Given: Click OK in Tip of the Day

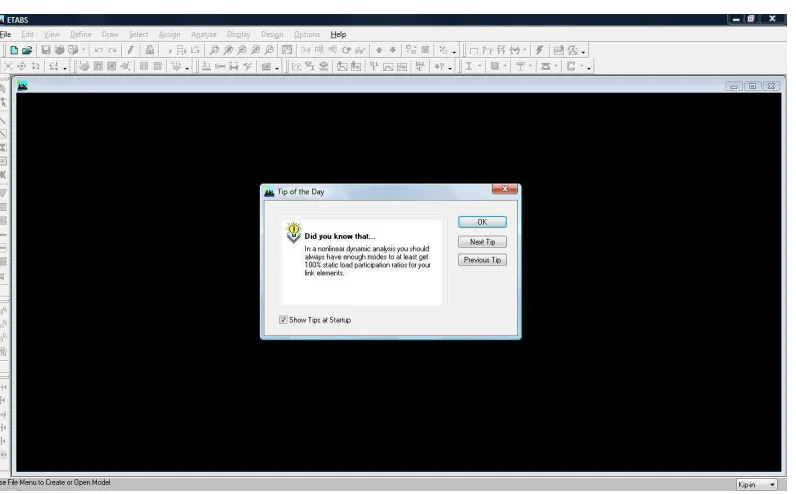Looking at the screenshot, I should tap(482, 222).
